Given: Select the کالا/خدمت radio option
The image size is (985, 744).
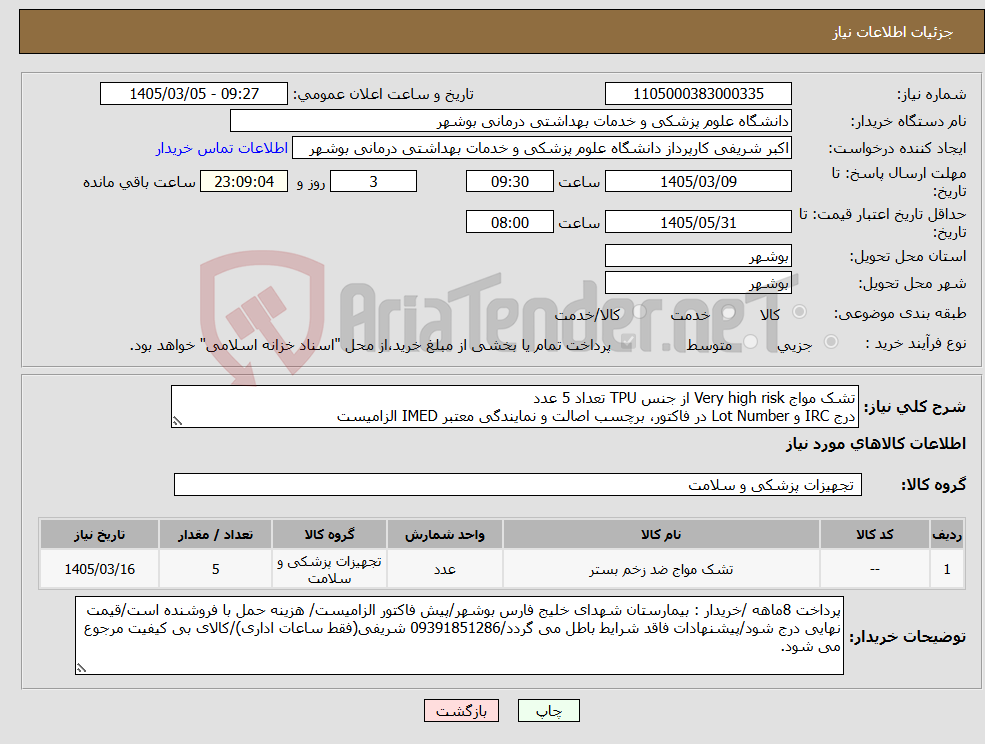Looking at the screenshot, I should 639,312.
